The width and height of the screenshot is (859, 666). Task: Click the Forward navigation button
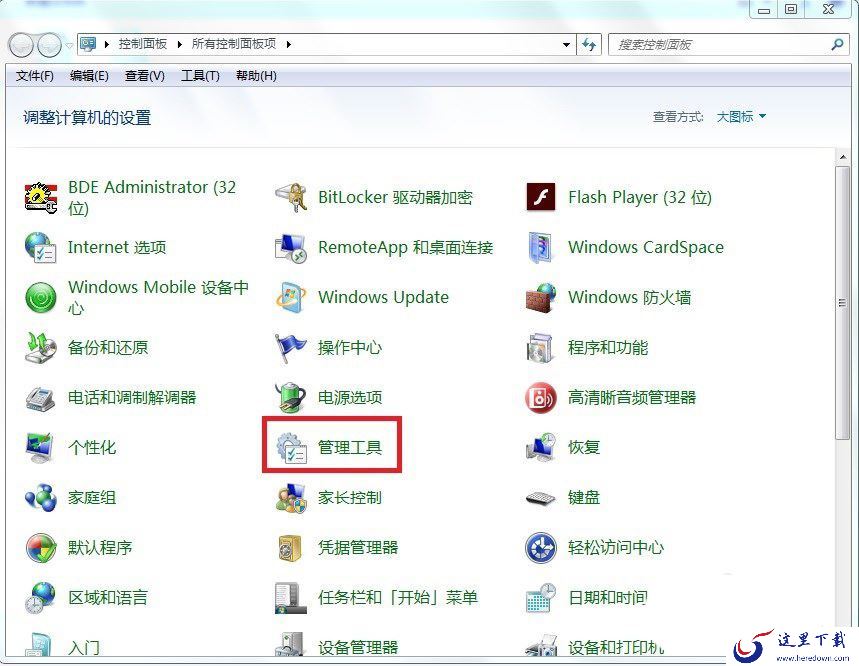click(x=49, y=45)
